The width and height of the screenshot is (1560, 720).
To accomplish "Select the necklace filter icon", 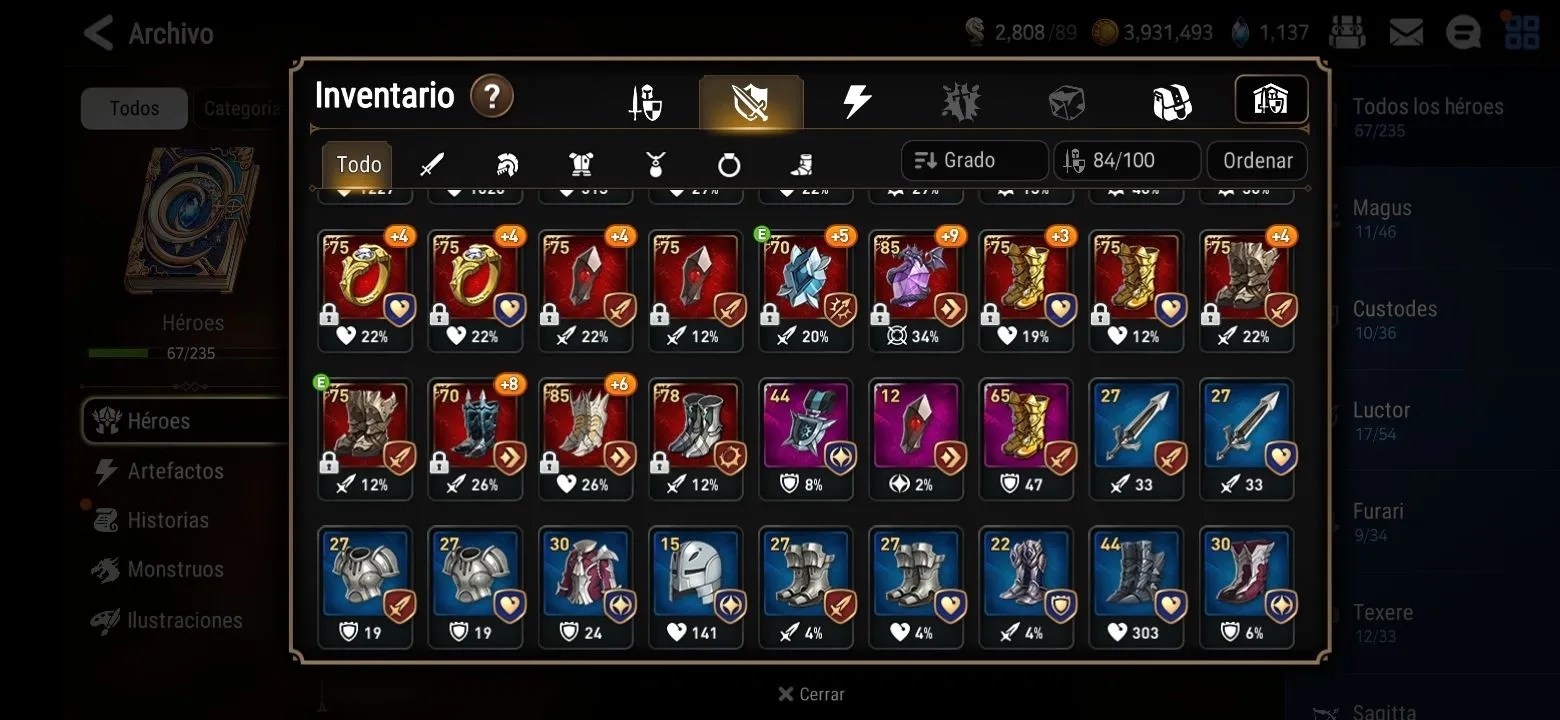I will tap(655, 165).
